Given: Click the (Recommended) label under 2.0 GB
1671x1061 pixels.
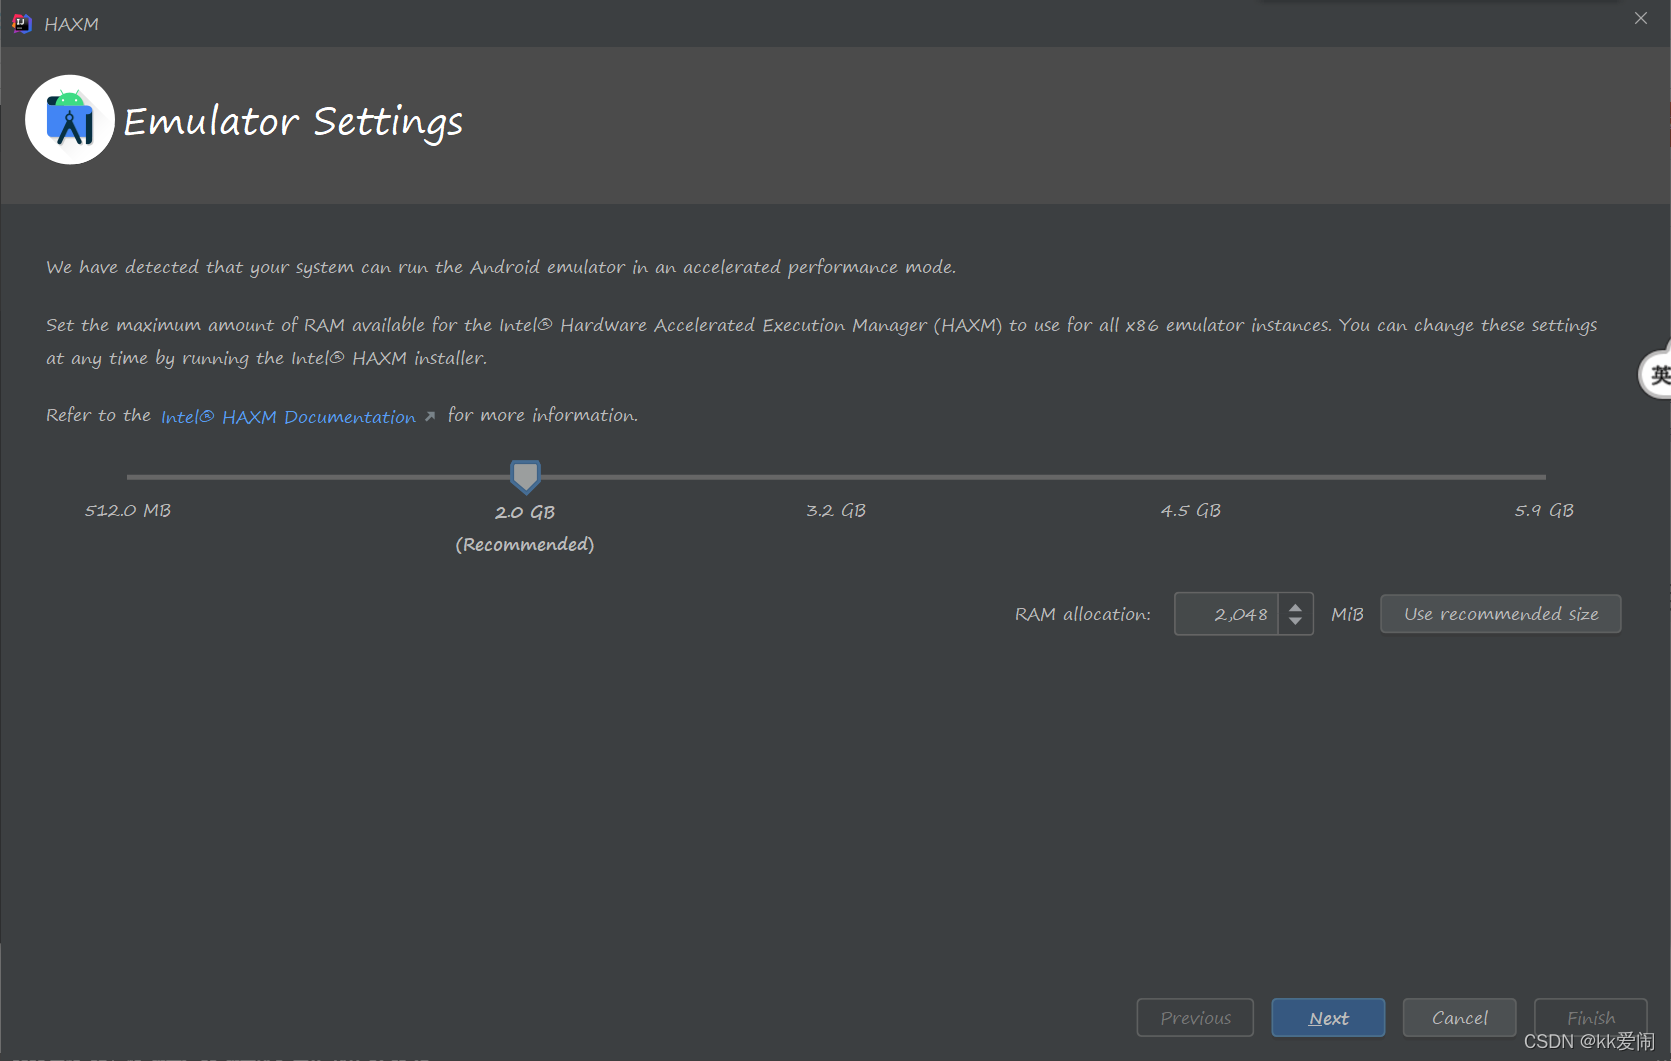Looking at the screenshot, I should 525,544.
